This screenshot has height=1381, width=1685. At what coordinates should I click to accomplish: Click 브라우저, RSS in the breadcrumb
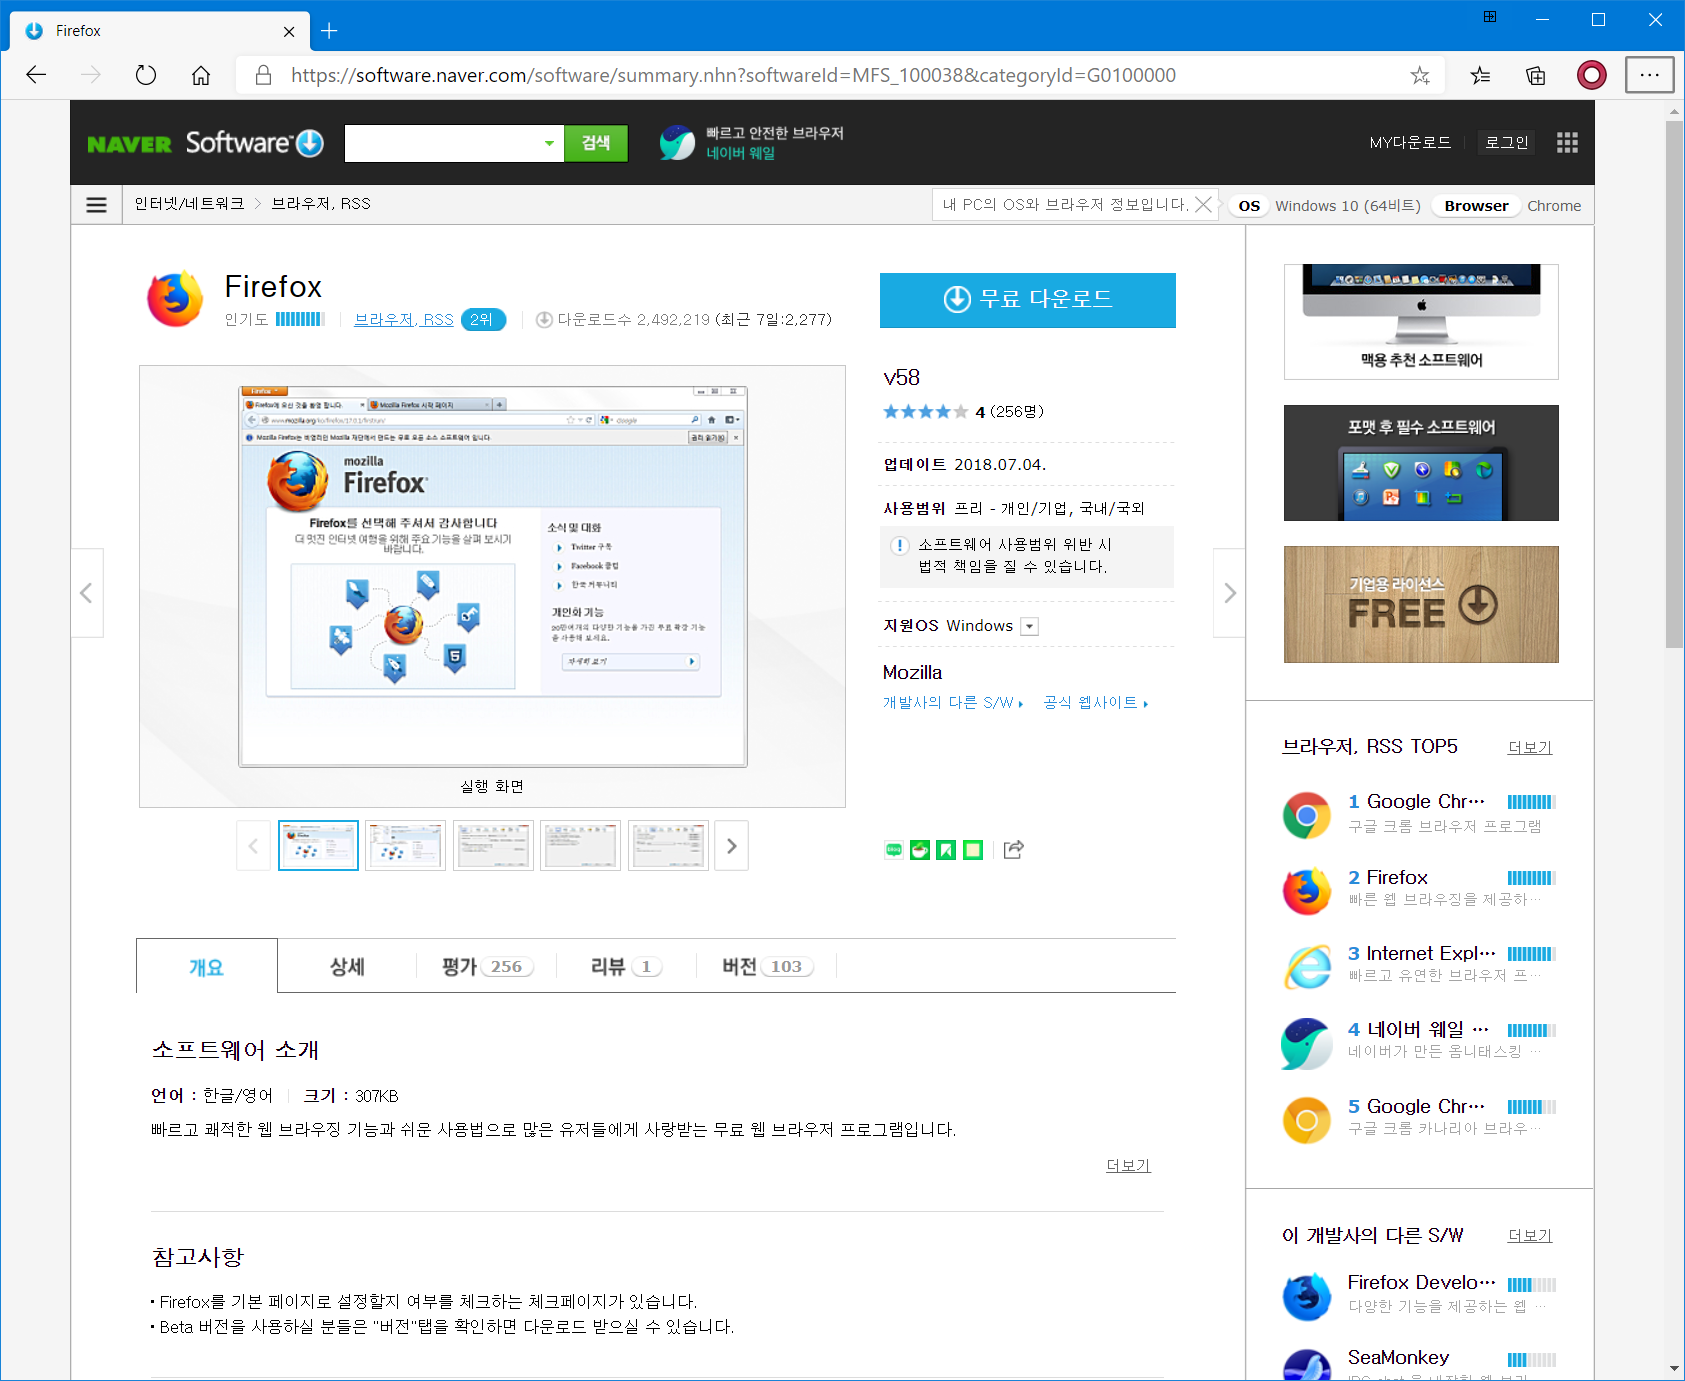point(321,204)
